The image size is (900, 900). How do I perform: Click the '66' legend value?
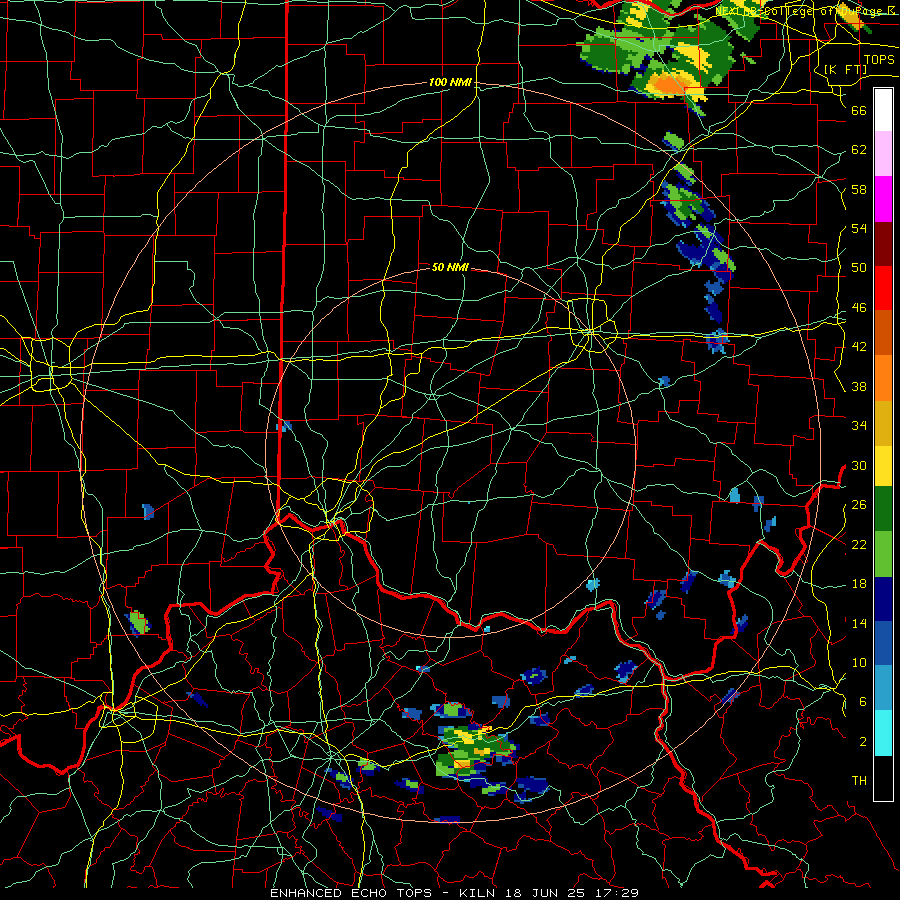tap(859, 110)
